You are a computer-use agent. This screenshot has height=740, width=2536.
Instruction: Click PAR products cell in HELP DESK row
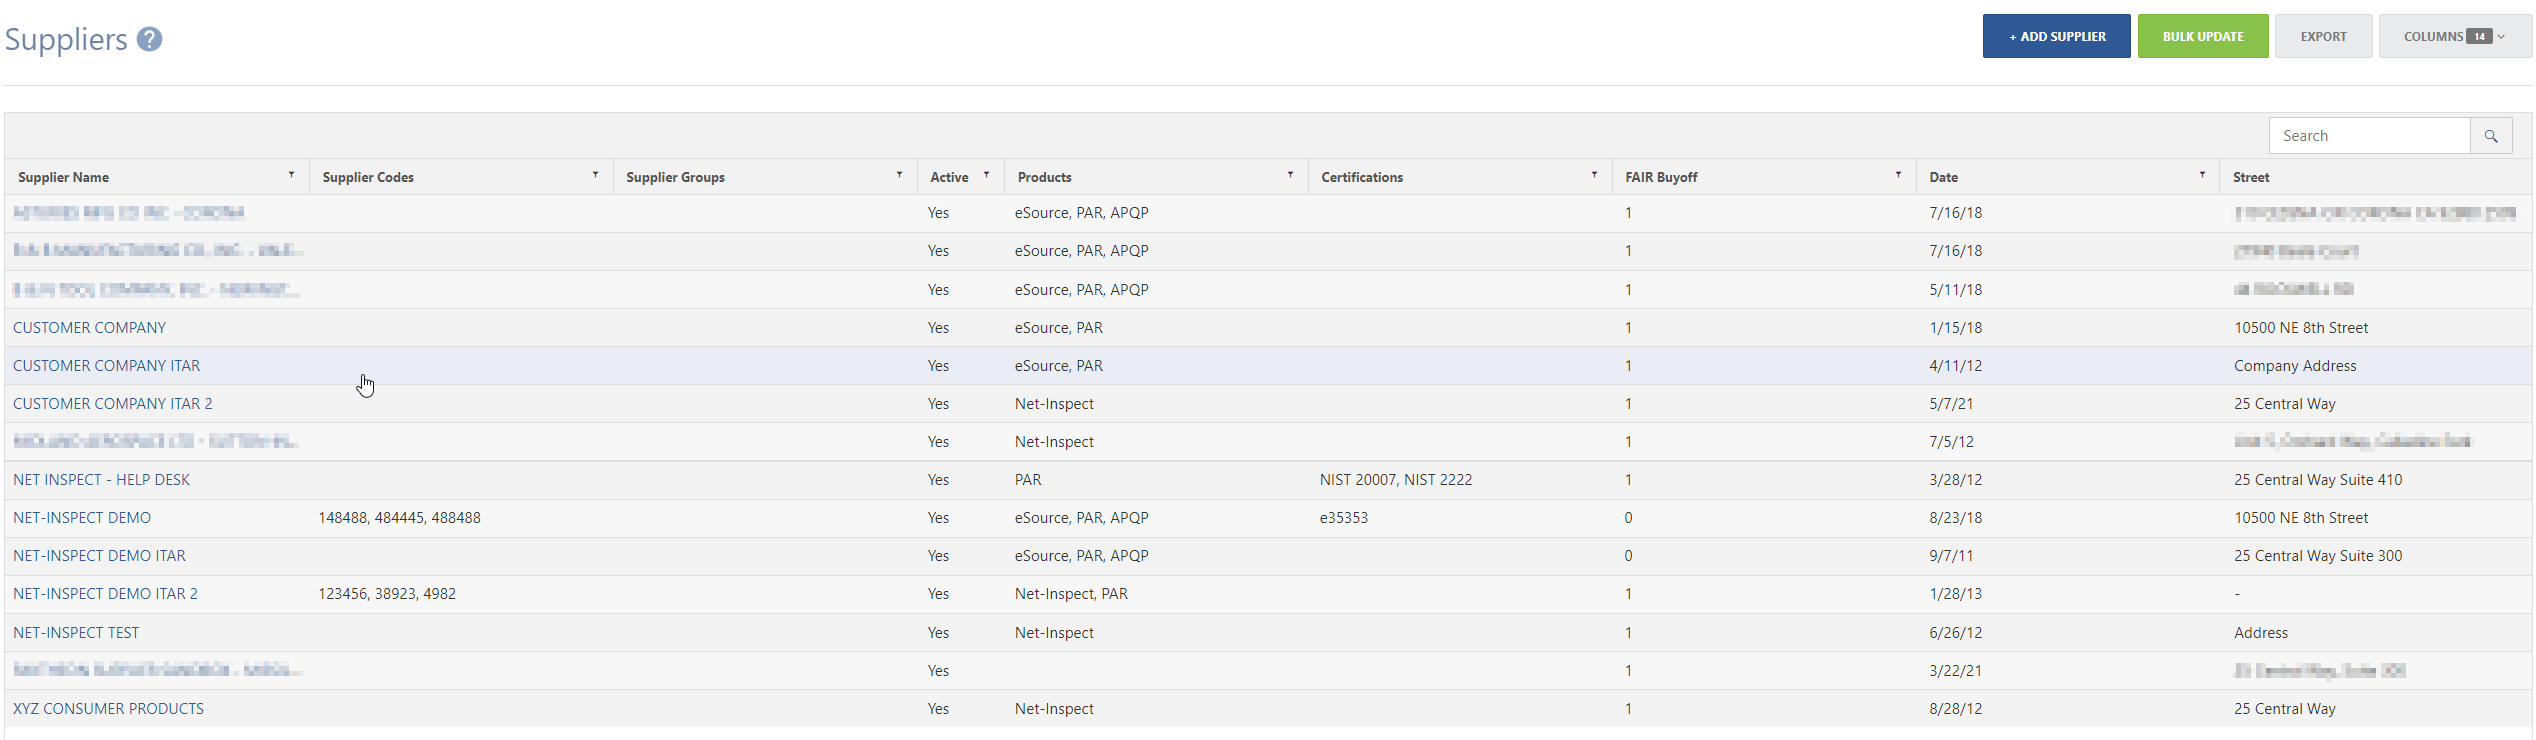[1028, 480]
